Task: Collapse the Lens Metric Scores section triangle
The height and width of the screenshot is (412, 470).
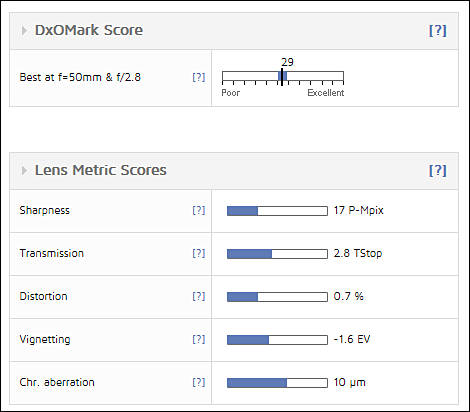Action: tap(24, 171)
